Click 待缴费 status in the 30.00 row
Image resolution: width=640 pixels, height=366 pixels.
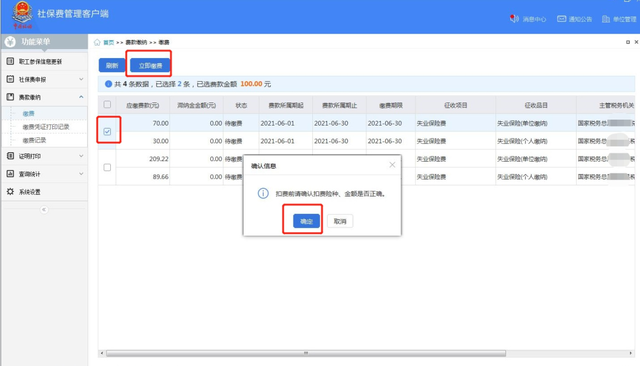pyautogui.click(x=233, y=141)
